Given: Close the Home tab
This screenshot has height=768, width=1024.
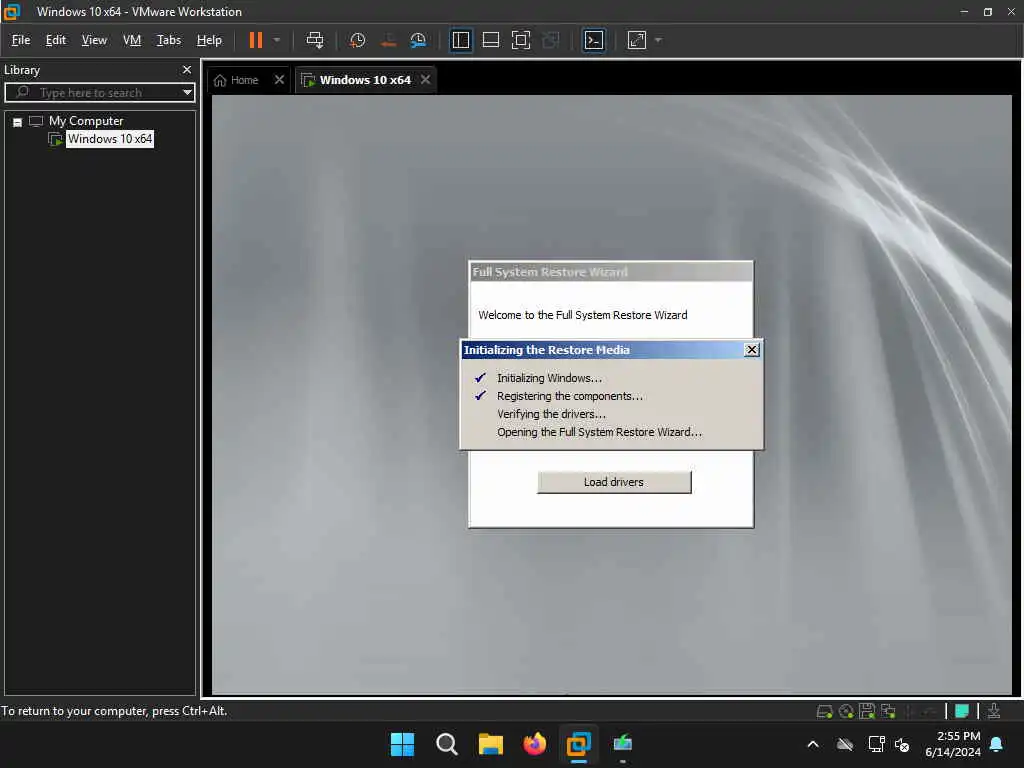Looking at the screenshot, I should point(280,80).
